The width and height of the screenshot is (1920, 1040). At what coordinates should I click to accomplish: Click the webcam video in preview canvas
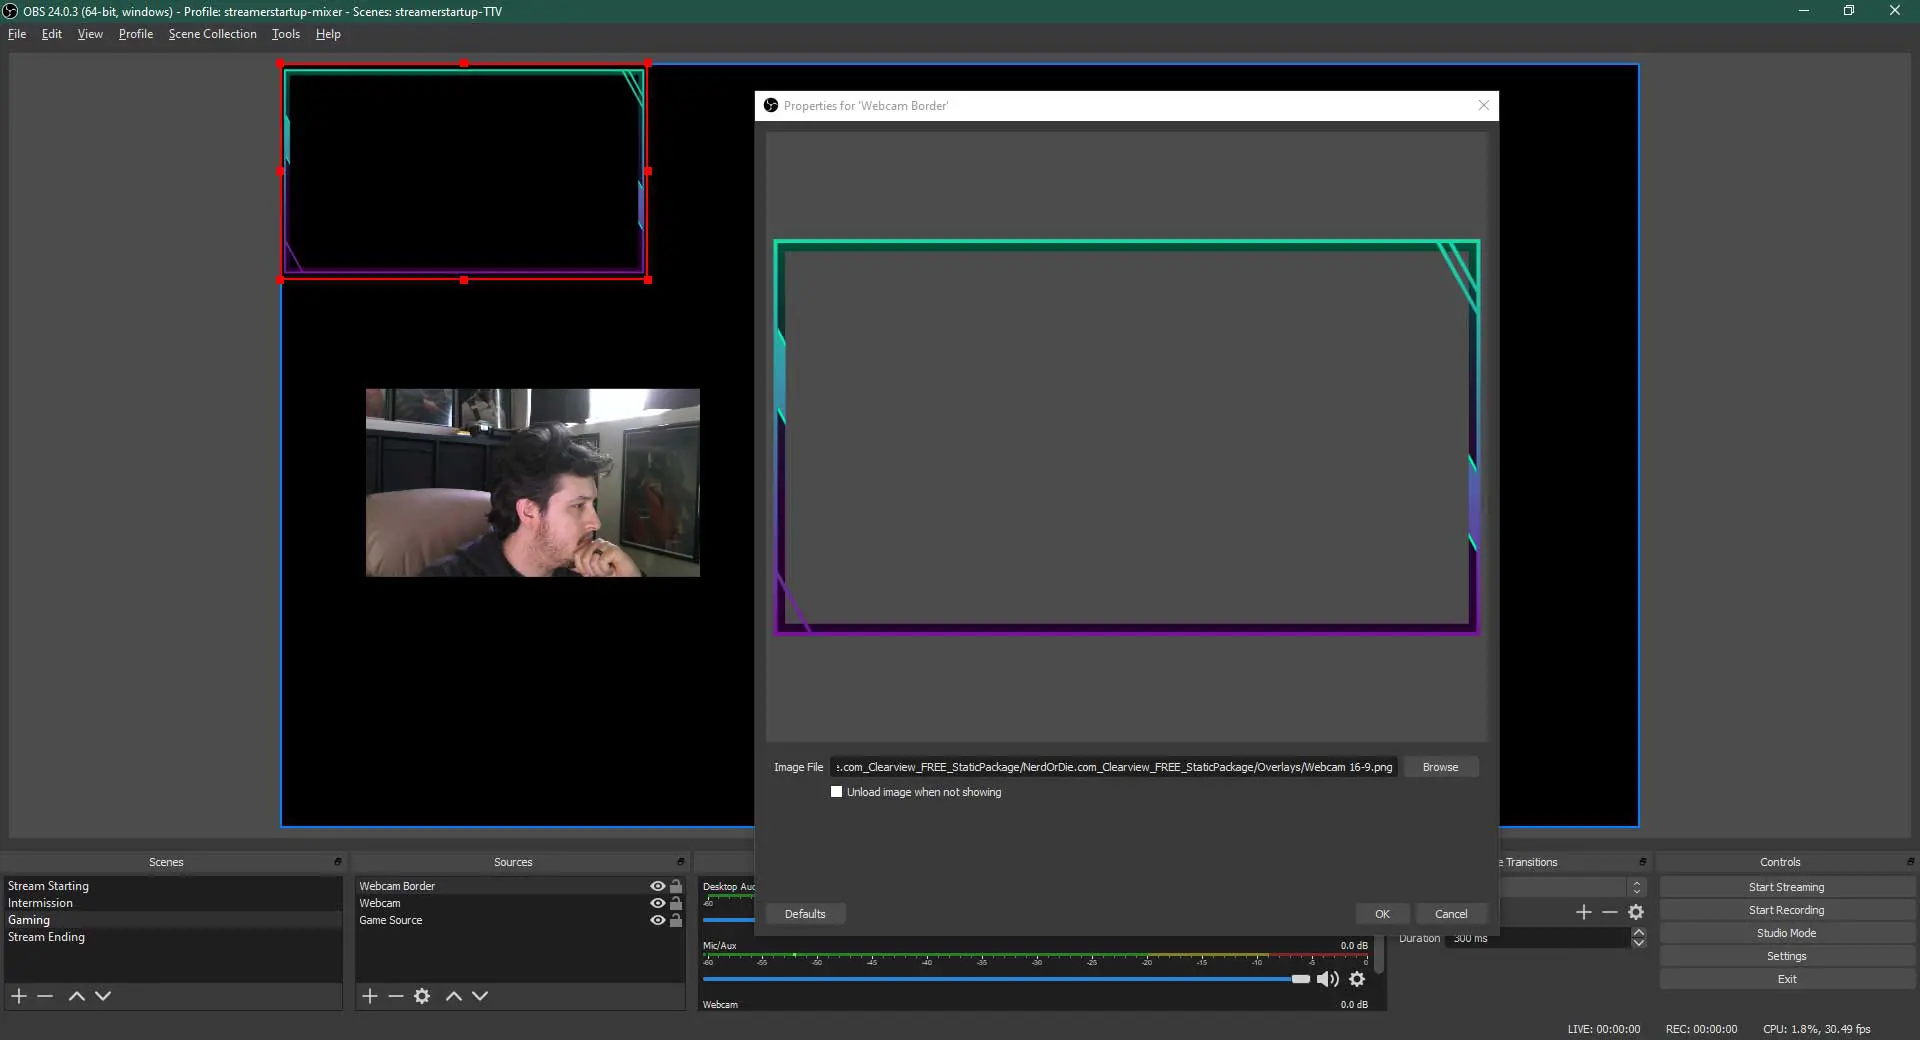coord(533,483)
